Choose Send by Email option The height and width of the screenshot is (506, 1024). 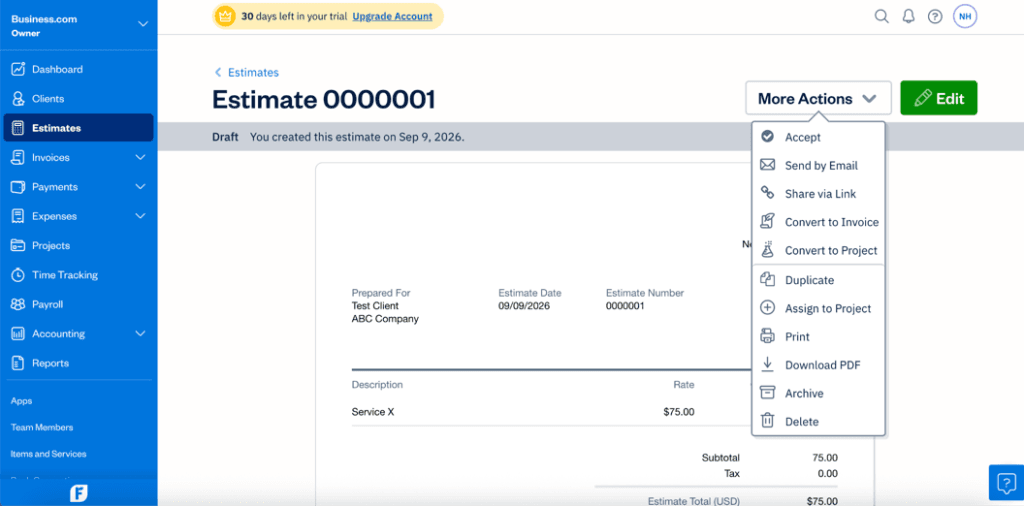coord(818,165)
